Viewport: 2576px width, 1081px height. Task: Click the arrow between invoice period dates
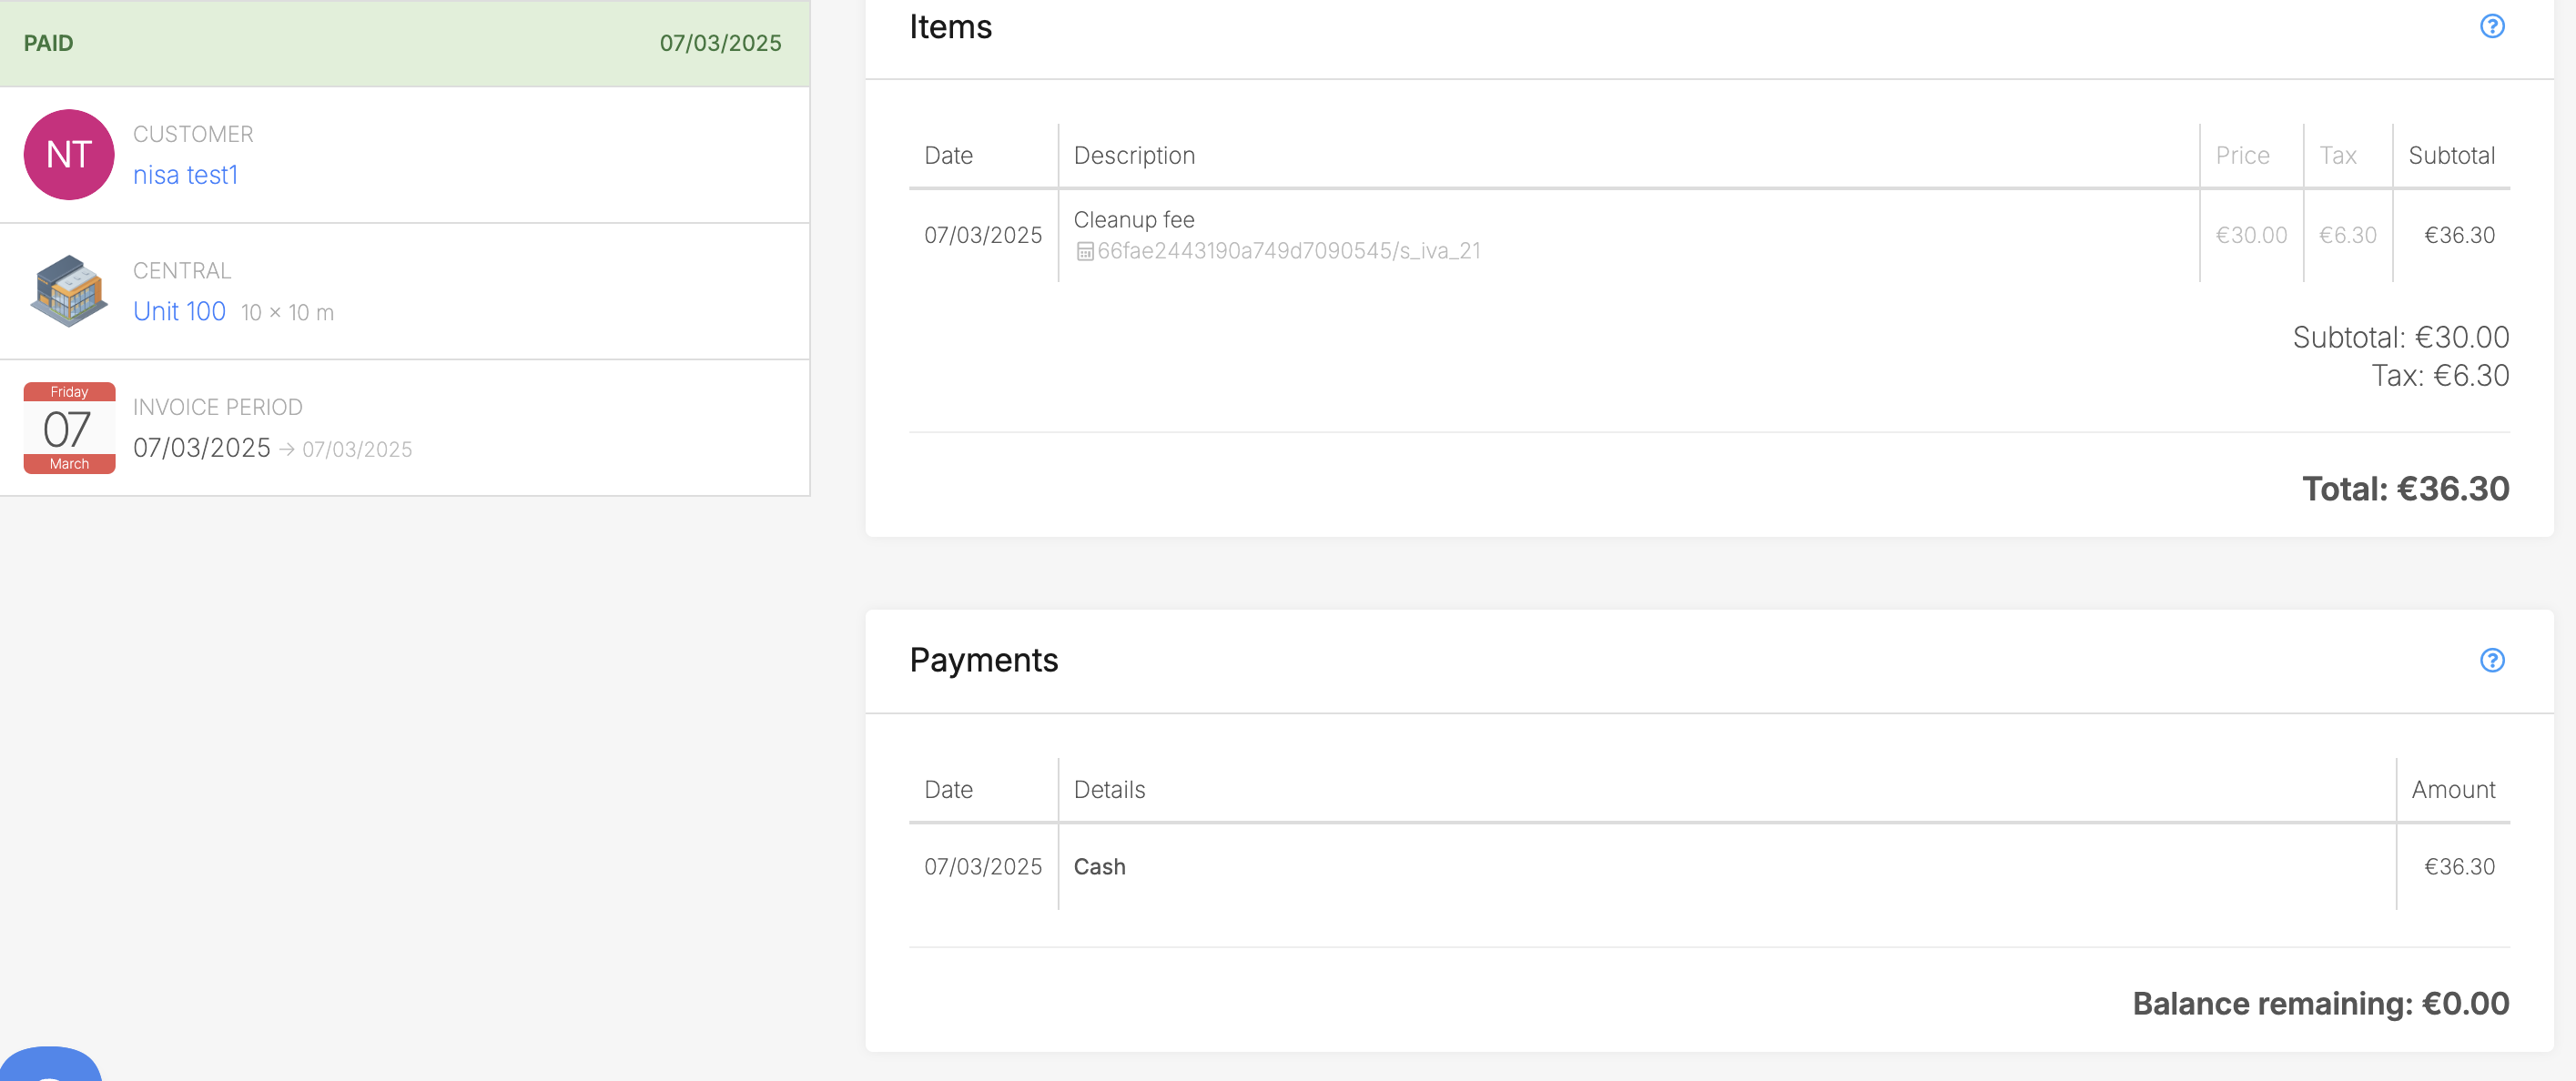point(287,450)
